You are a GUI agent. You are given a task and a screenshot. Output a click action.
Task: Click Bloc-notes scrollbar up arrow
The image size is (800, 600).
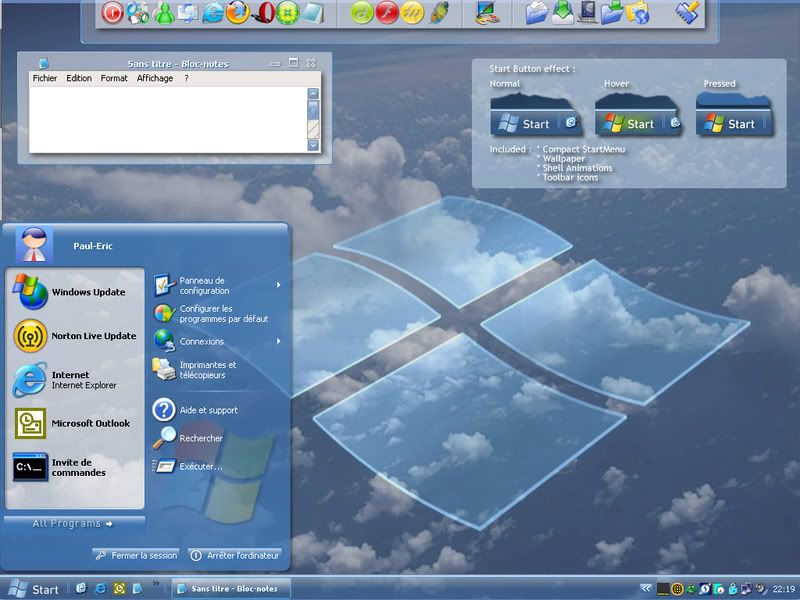[313, 93]
